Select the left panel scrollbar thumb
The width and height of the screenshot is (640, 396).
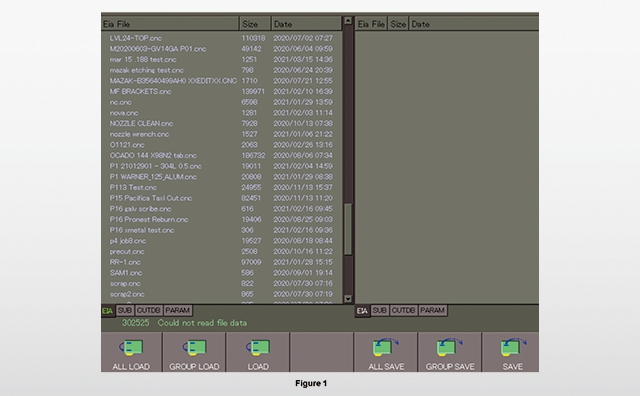(348, 229)
